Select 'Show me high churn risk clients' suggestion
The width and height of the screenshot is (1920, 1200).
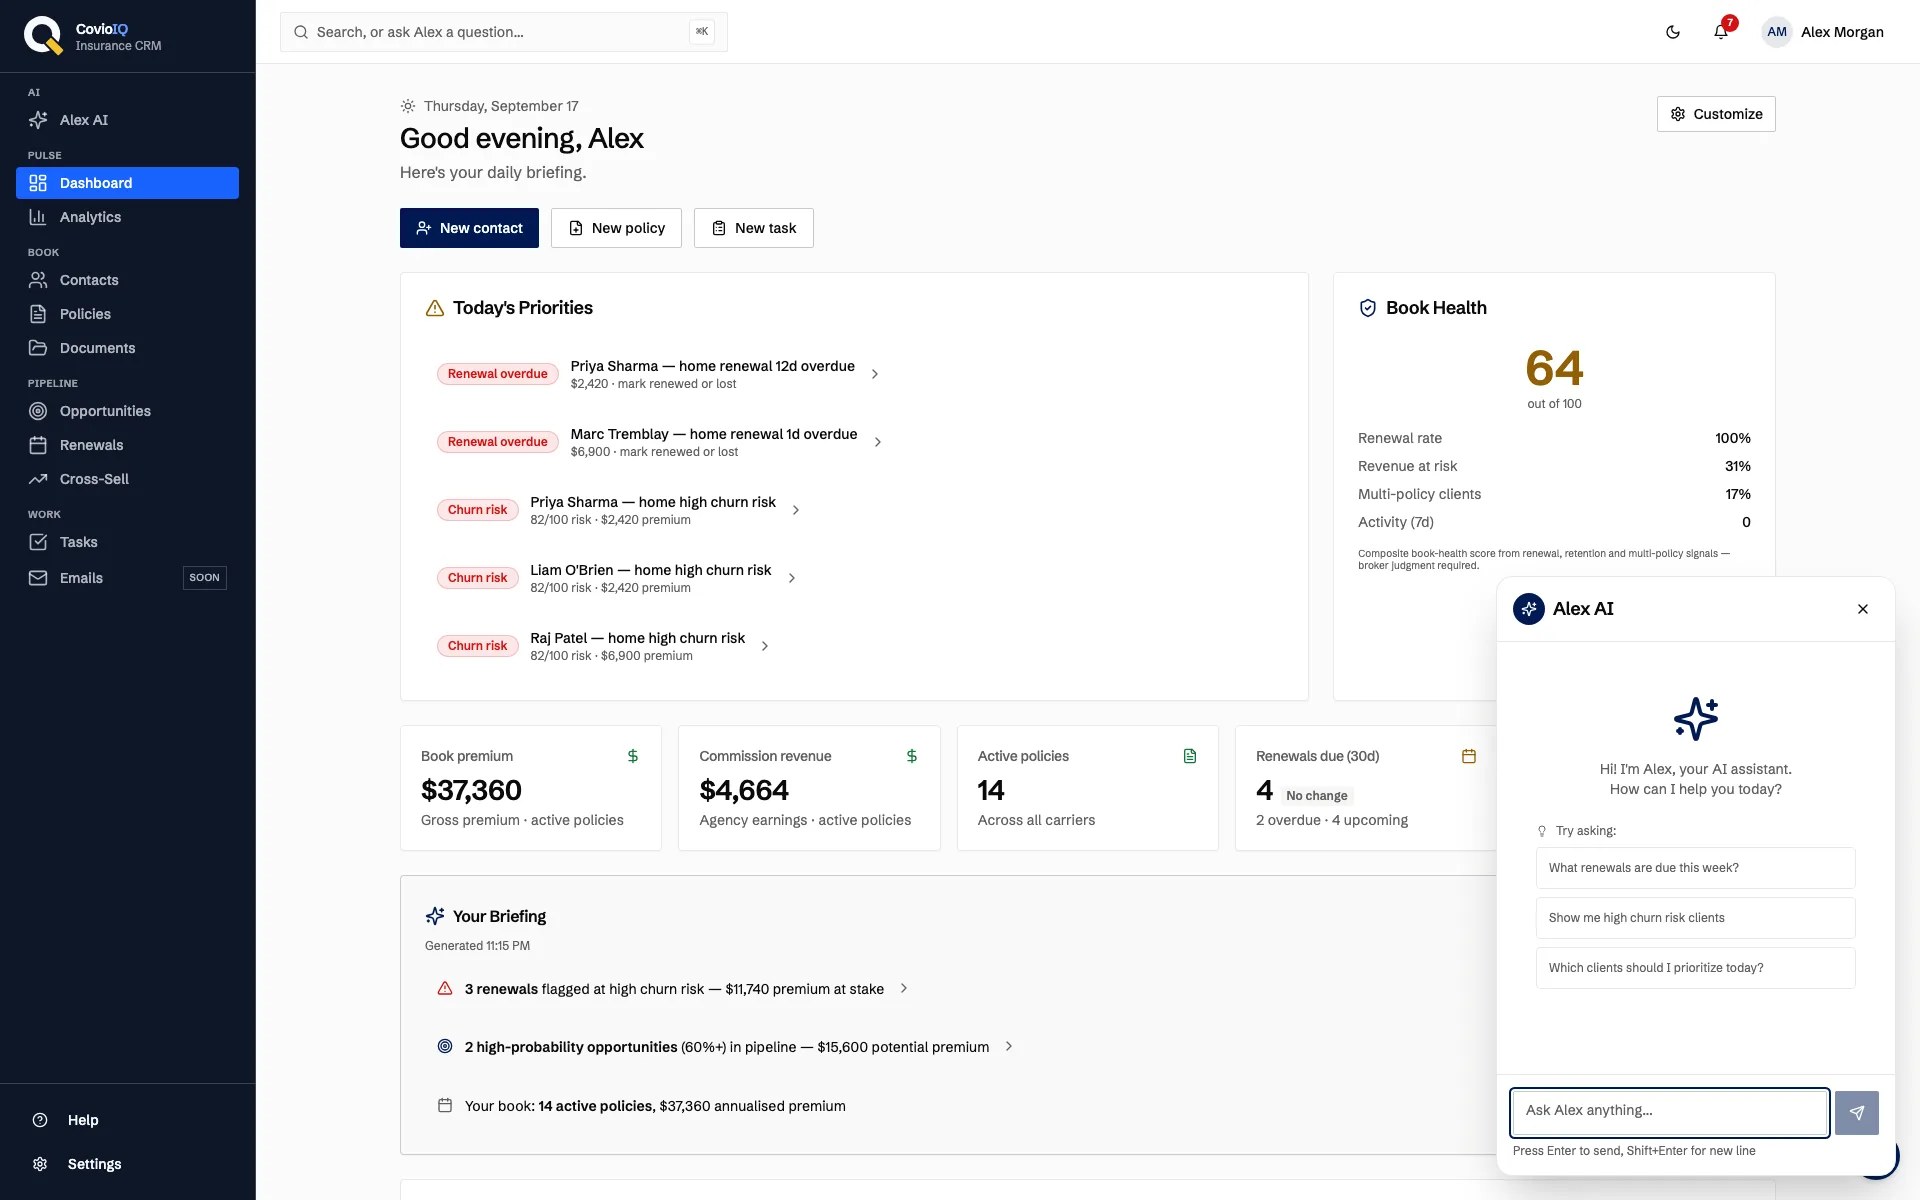[x=1696, y=918]
